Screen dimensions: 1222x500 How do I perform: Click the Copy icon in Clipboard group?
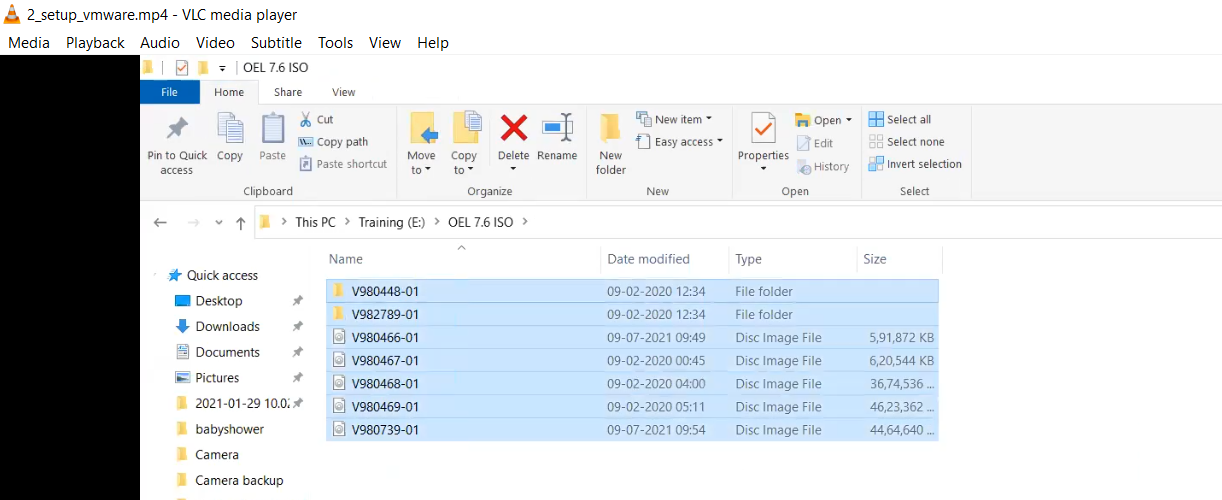(x=230, y=128)
